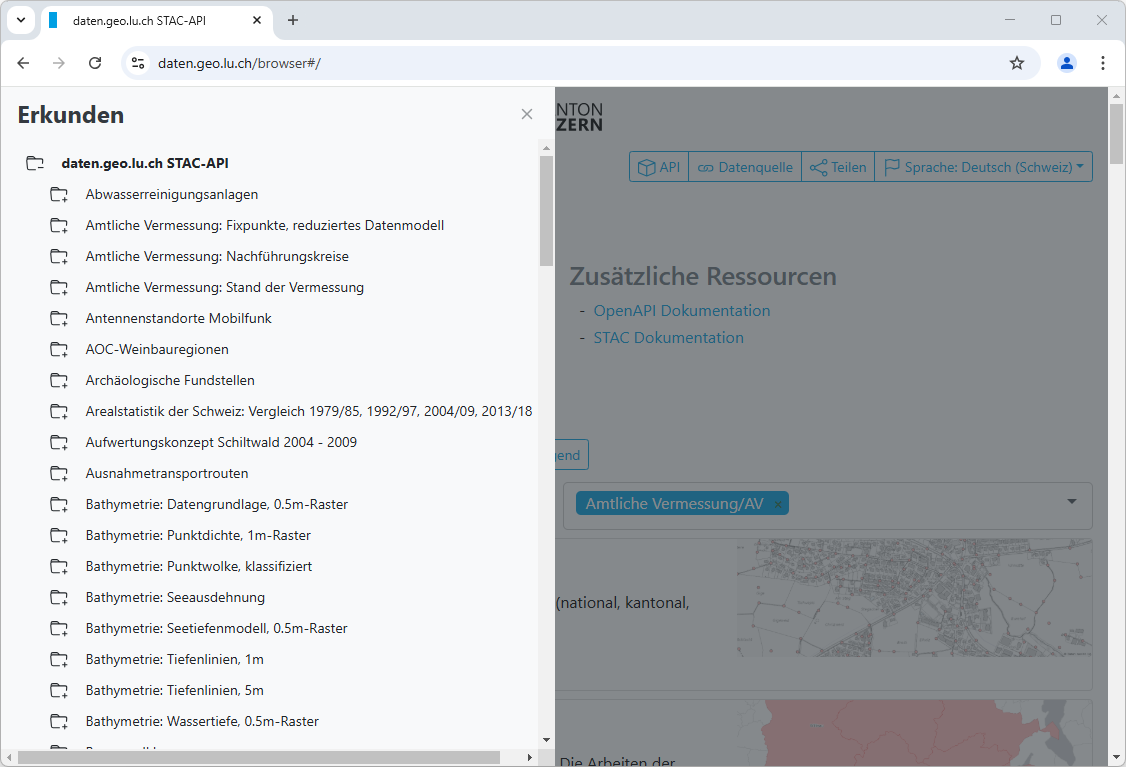This screenshot has height=767, width=1126.
Task: Open the Sprache language dropdown
Action: pyautogui.click(x=984, y=167)
